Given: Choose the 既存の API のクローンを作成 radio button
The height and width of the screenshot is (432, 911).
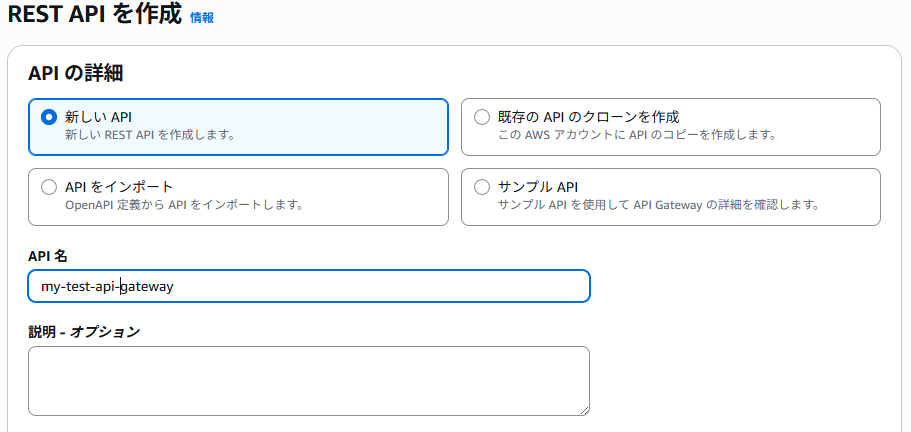Looking at the screenshot, I should point(482,117).
